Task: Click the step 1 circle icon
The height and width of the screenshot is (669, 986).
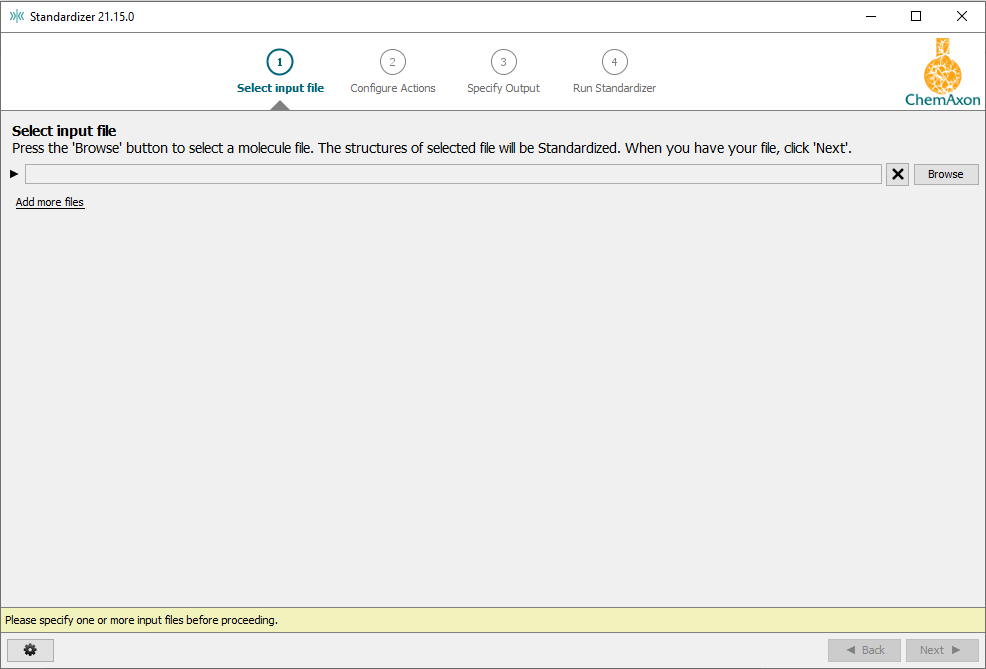Action: click(280, 62)
